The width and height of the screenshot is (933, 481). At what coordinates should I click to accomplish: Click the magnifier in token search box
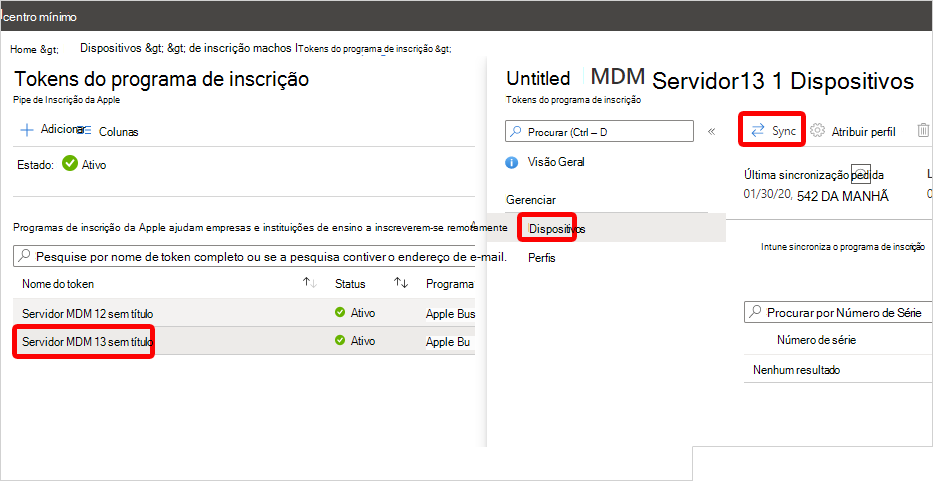pos(24,257)
